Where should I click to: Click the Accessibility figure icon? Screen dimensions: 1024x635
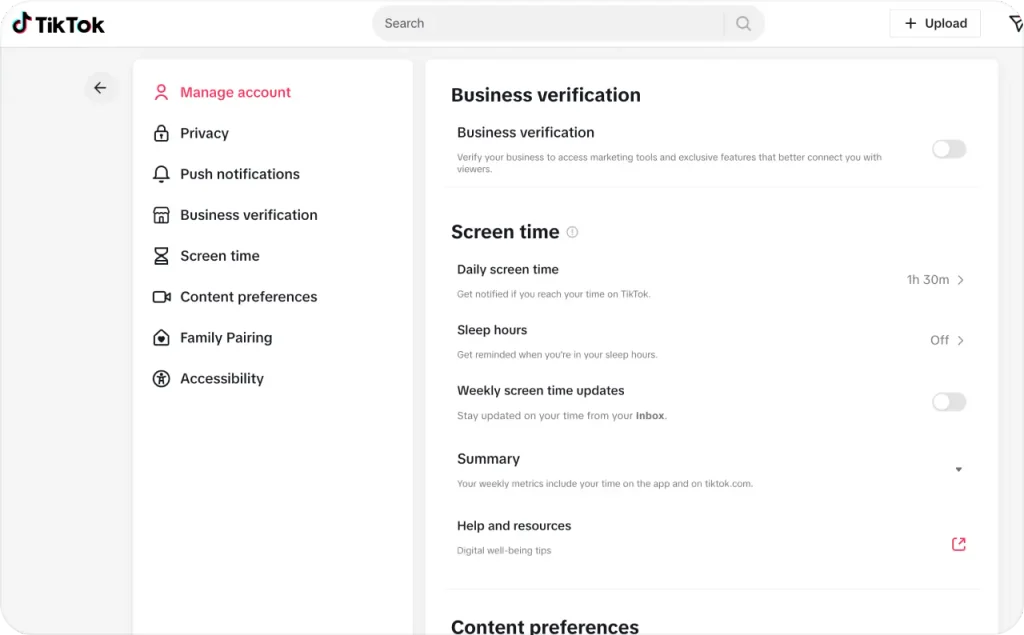tap(161, 379)
